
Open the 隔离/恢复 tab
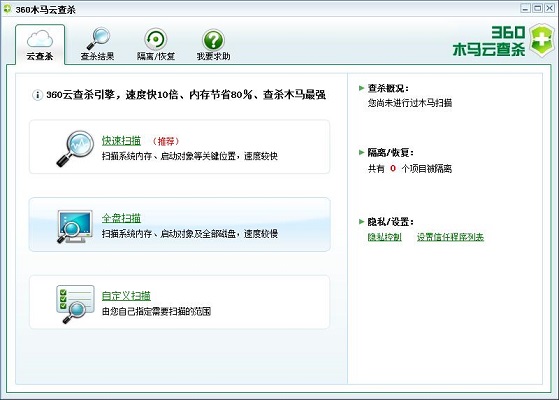[156, 56]
